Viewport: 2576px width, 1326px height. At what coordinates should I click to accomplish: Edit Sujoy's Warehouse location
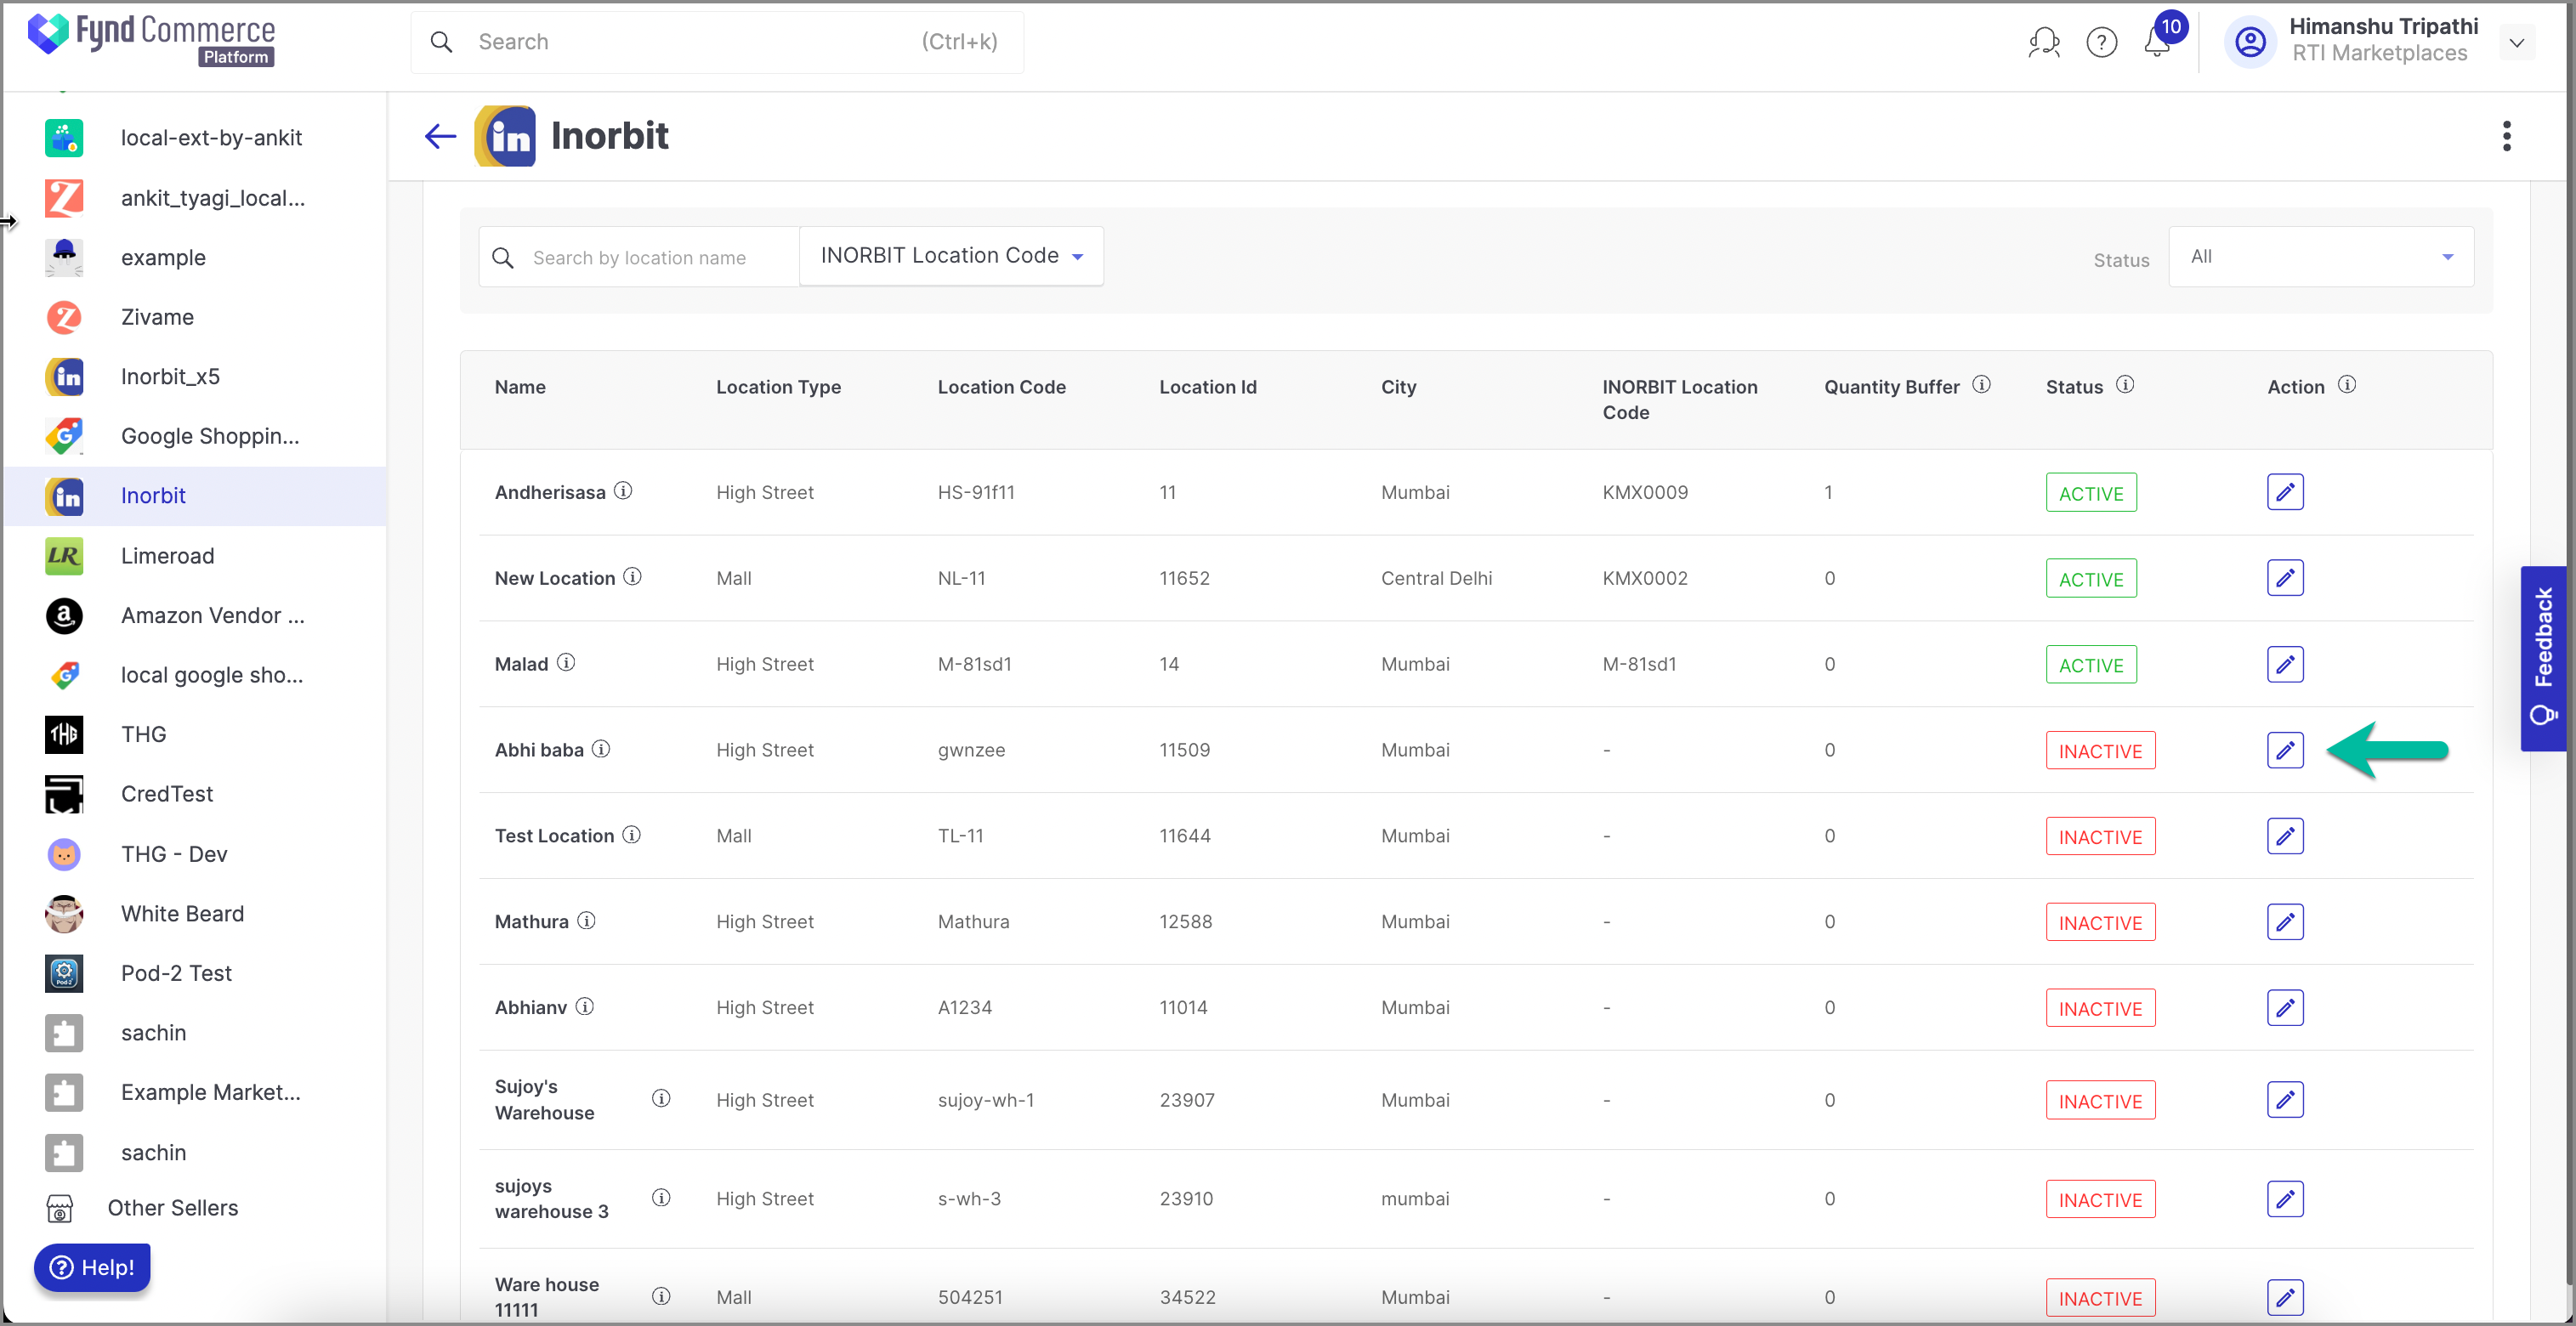click(x=2285, y=1100)
